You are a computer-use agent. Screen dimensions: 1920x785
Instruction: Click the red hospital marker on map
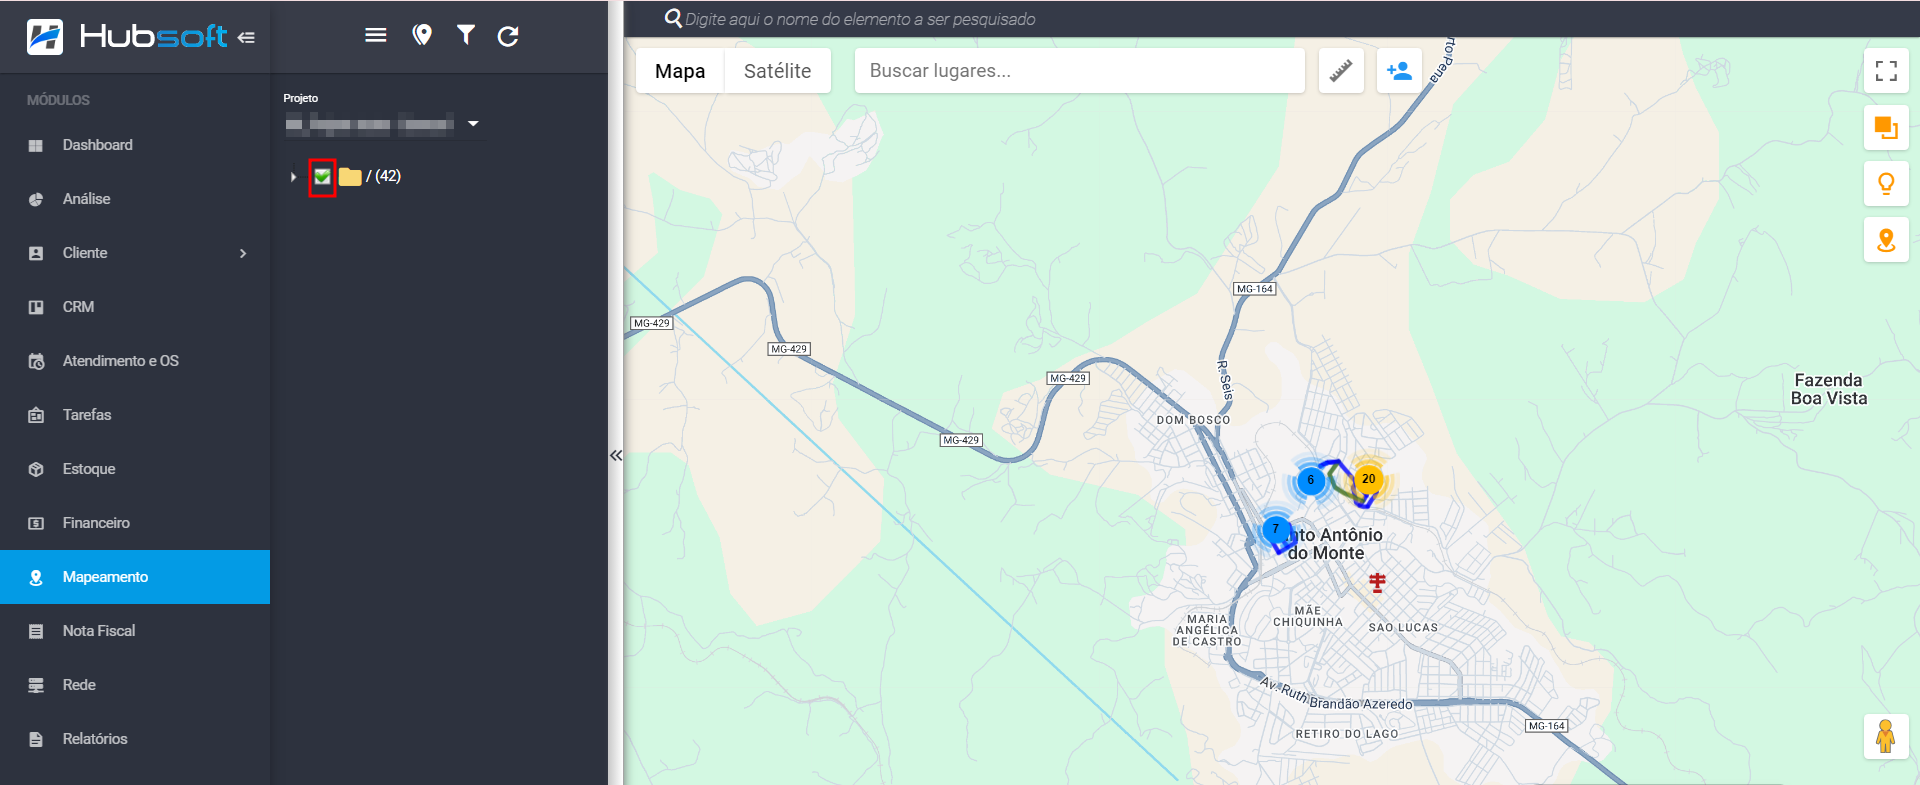1377,582
